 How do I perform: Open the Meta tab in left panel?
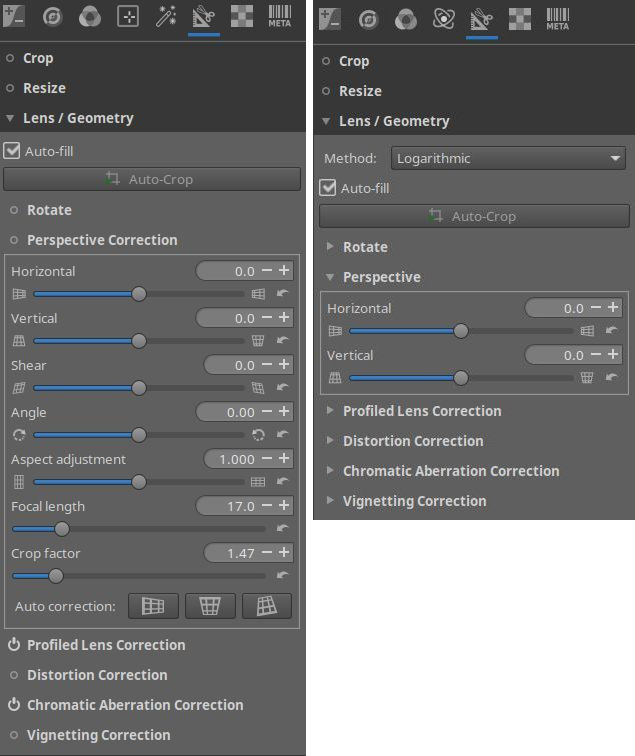coord(280,16)
